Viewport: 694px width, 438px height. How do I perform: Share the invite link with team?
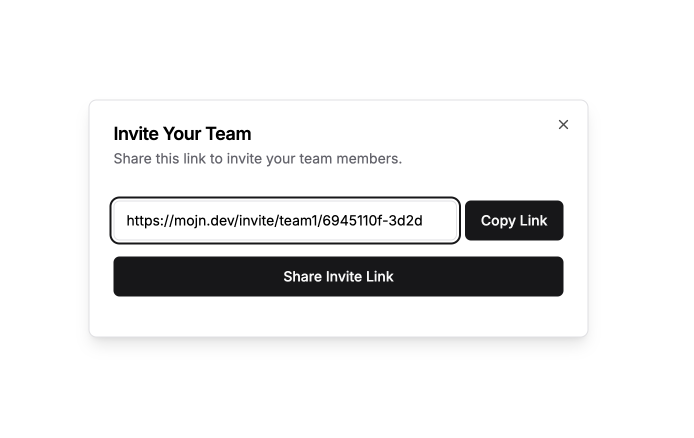(338, 277)
